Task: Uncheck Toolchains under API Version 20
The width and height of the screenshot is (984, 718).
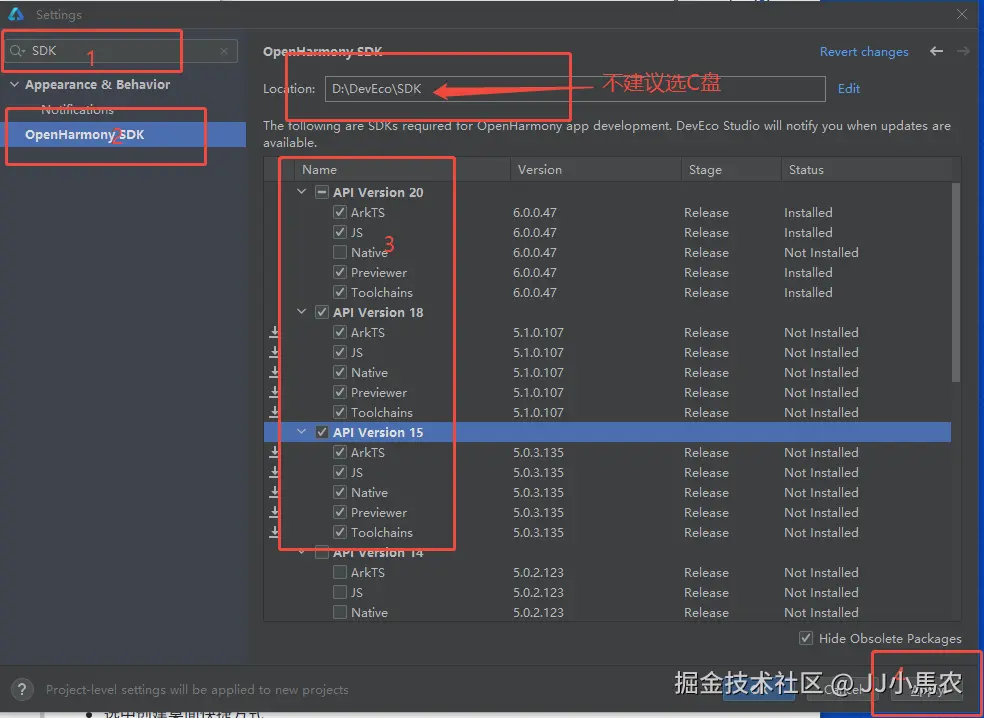Action: click(340, 292)
